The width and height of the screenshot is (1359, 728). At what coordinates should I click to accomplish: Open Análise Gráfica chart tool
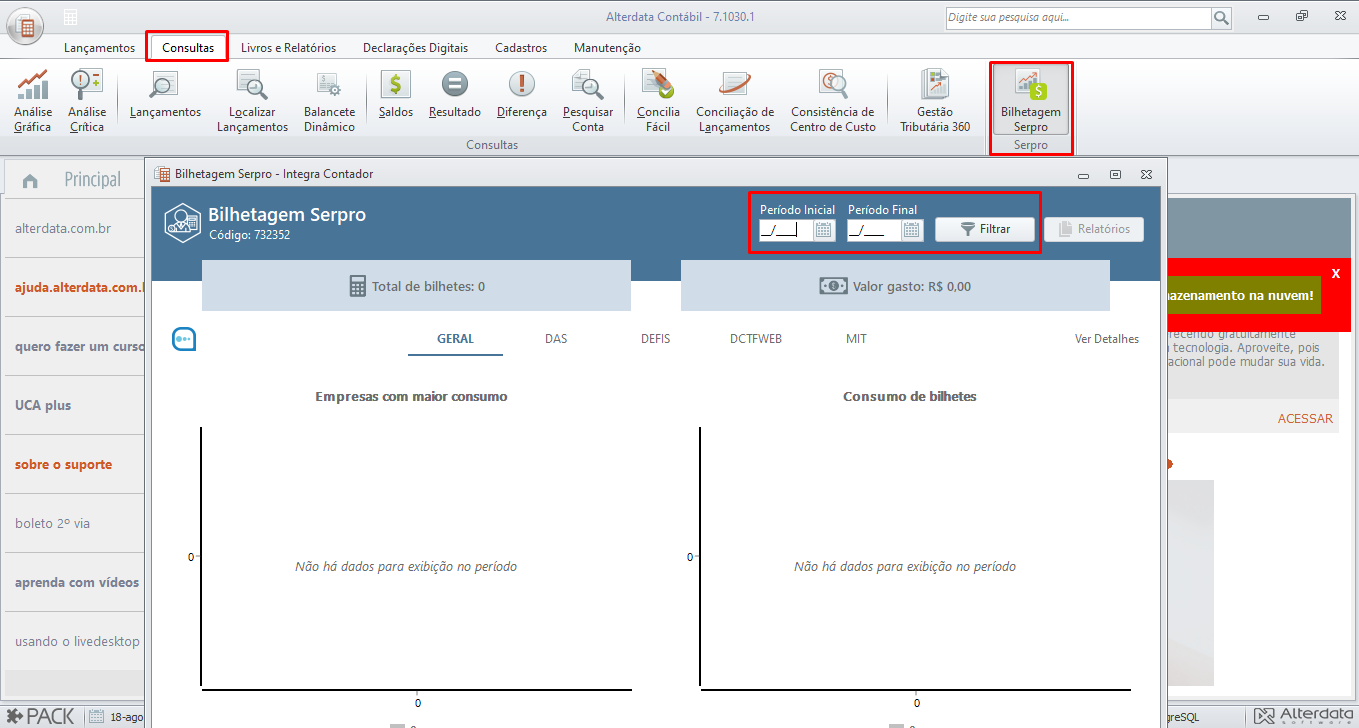click(33, 101)
